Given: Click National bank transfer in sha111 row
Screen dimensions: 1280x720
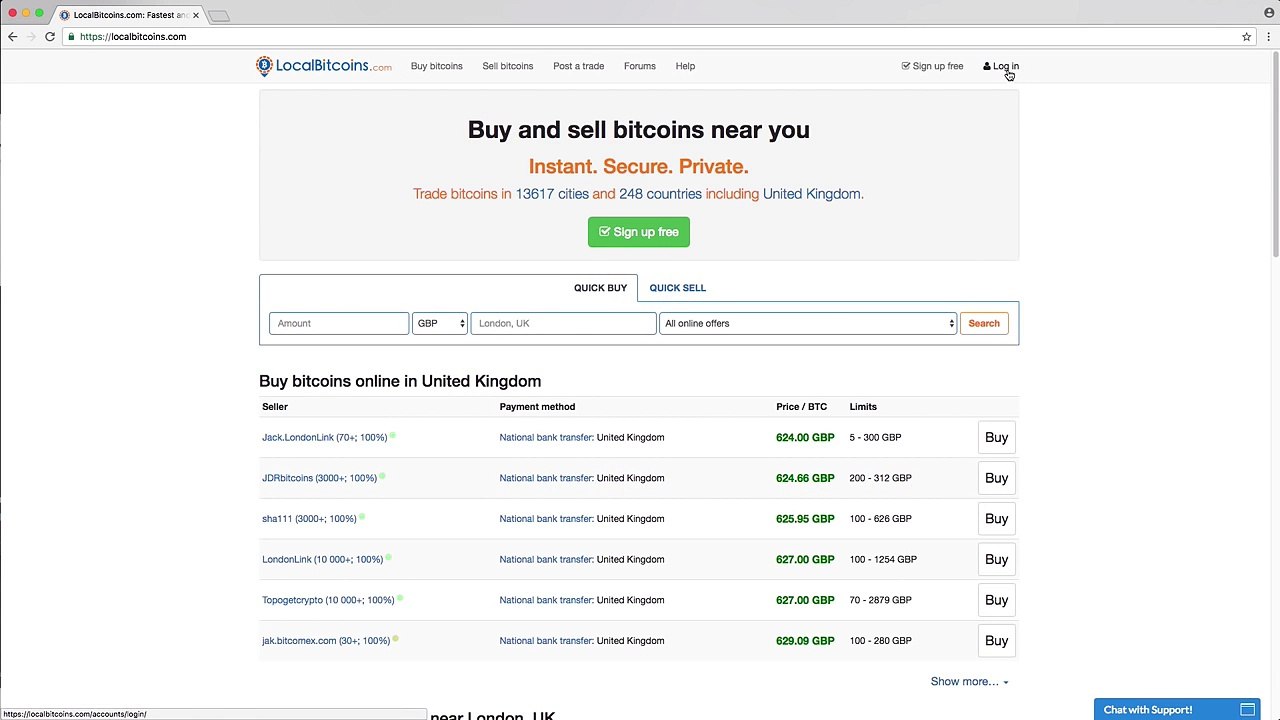Looking at the screenshot, I should pos(546,519).
